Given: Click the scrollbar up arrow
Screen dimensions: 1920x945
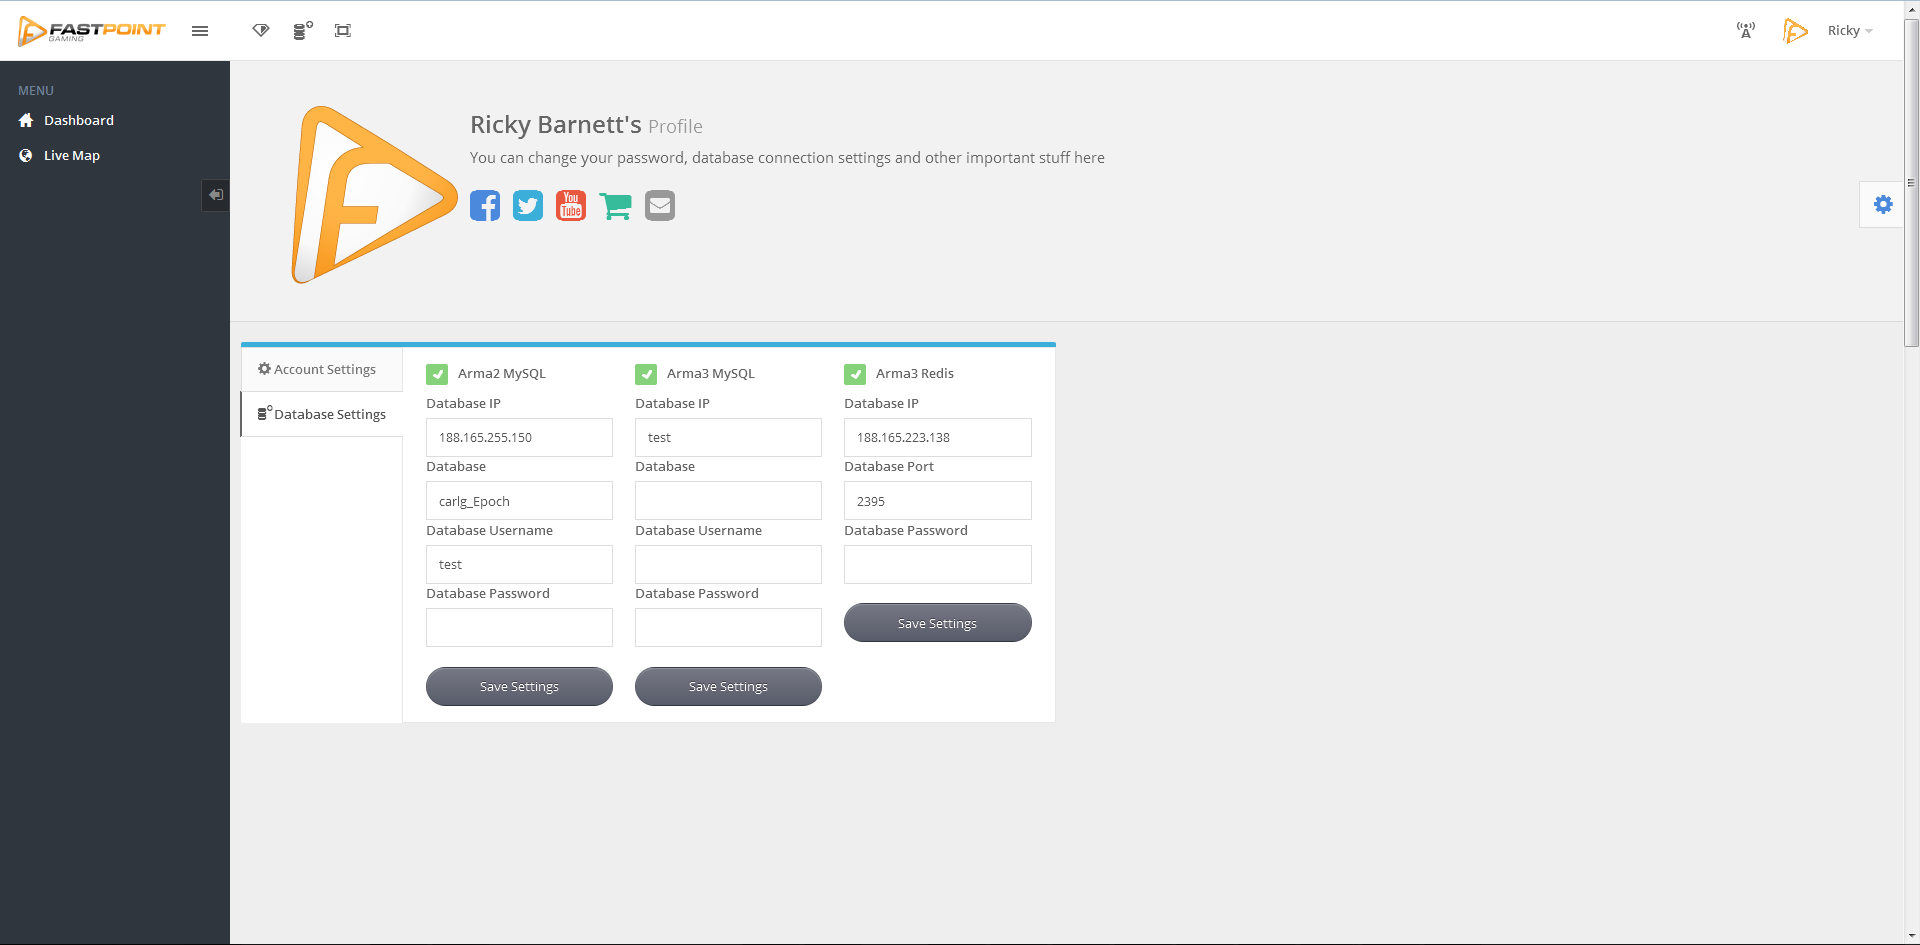Looking at the screenshot, I should (1911, 9).
